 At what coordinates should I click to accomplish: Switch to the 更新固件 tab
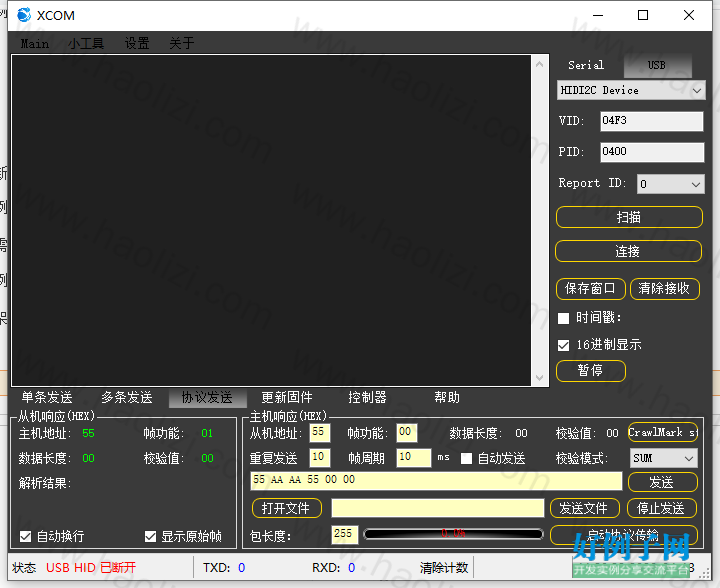(x=287, y=398)
